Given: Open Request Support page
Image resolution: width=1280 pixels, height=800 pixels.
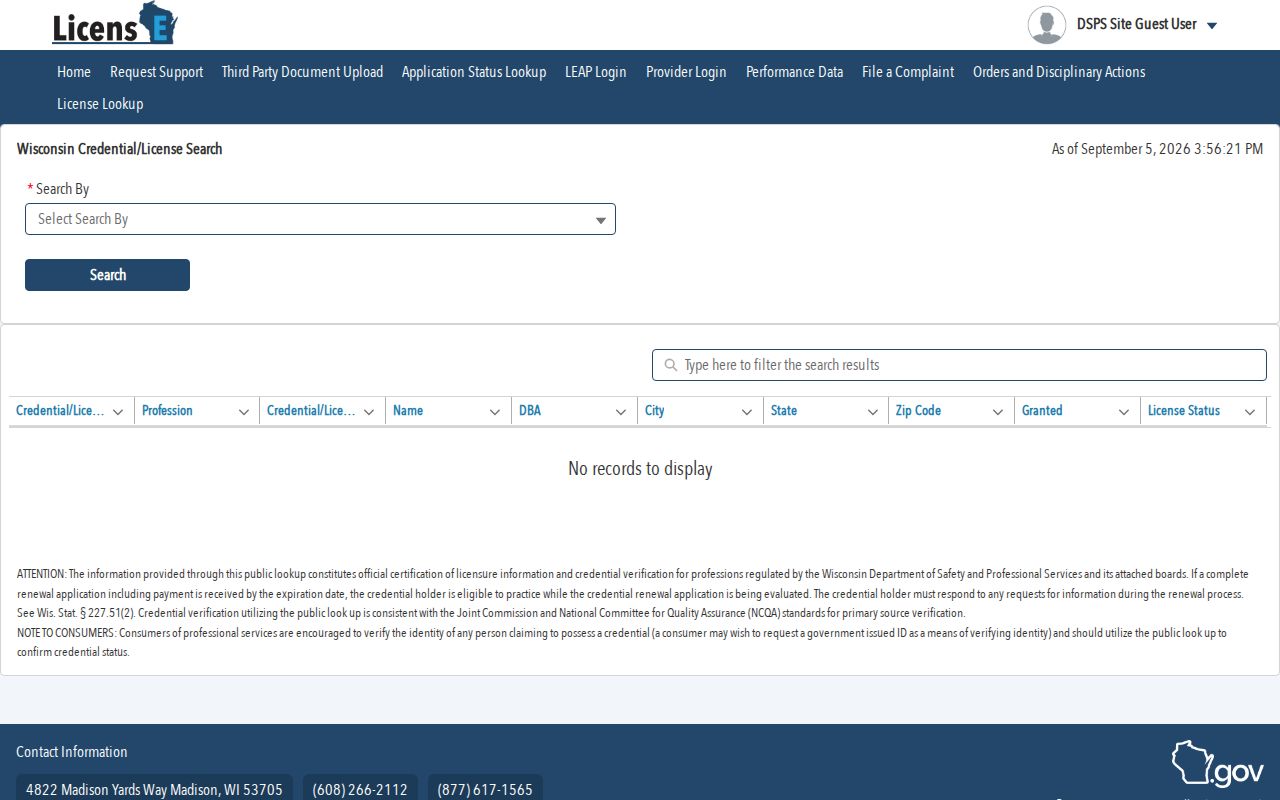Looking at the screenshot, I should point(156,72).
